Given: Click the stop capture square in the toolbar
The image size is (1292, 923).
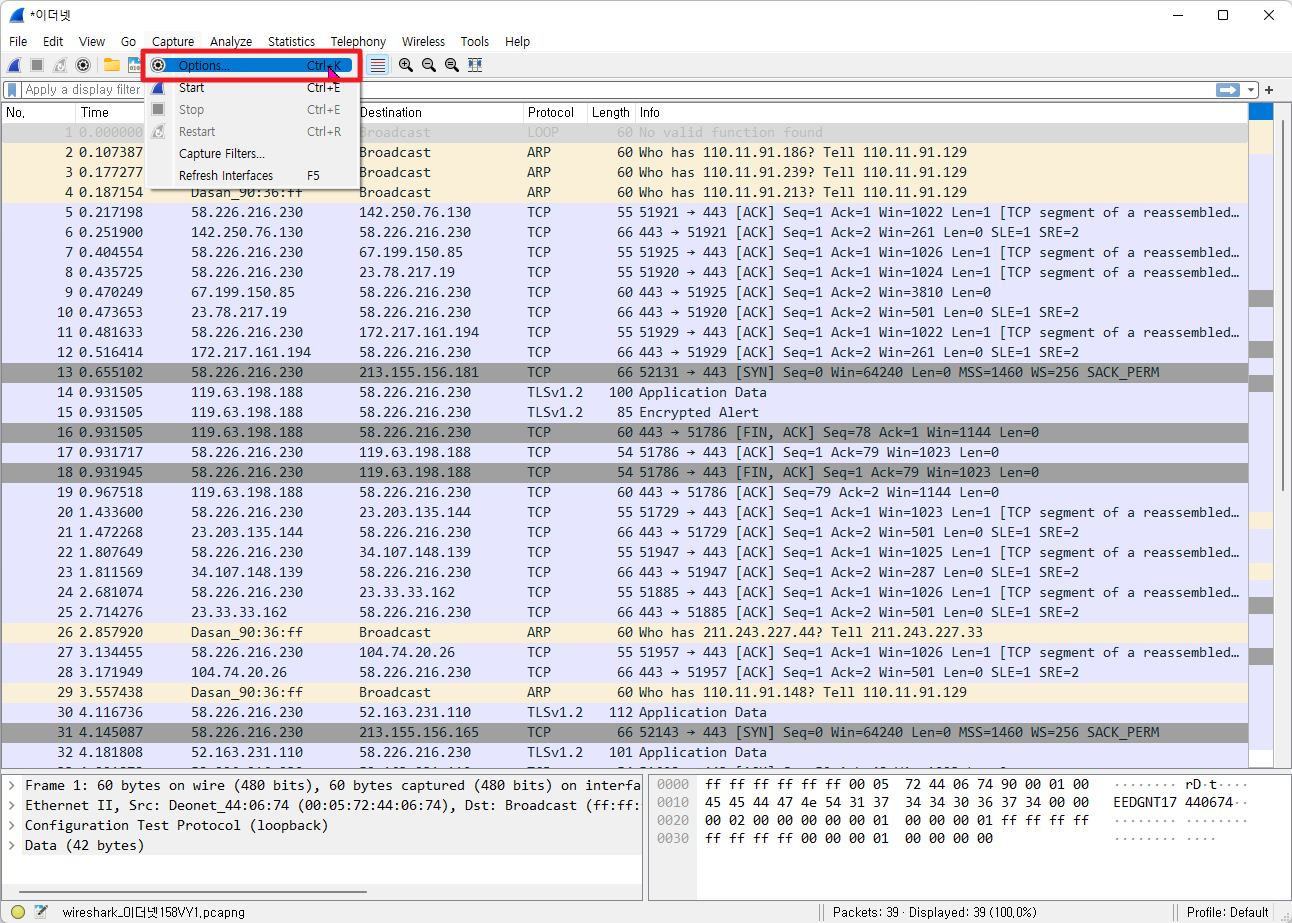Looking at the screenshot, I should pos(37,65).
